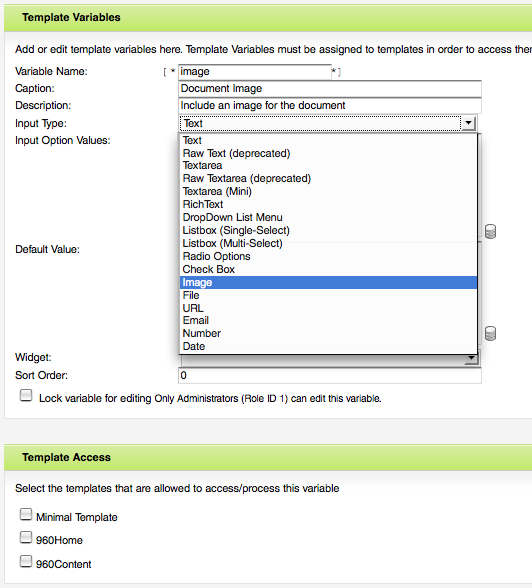This screenshot has height=588, width=532.
Task: Choose Raw Textarea (deprecated) option
Action: click(328, 178)
